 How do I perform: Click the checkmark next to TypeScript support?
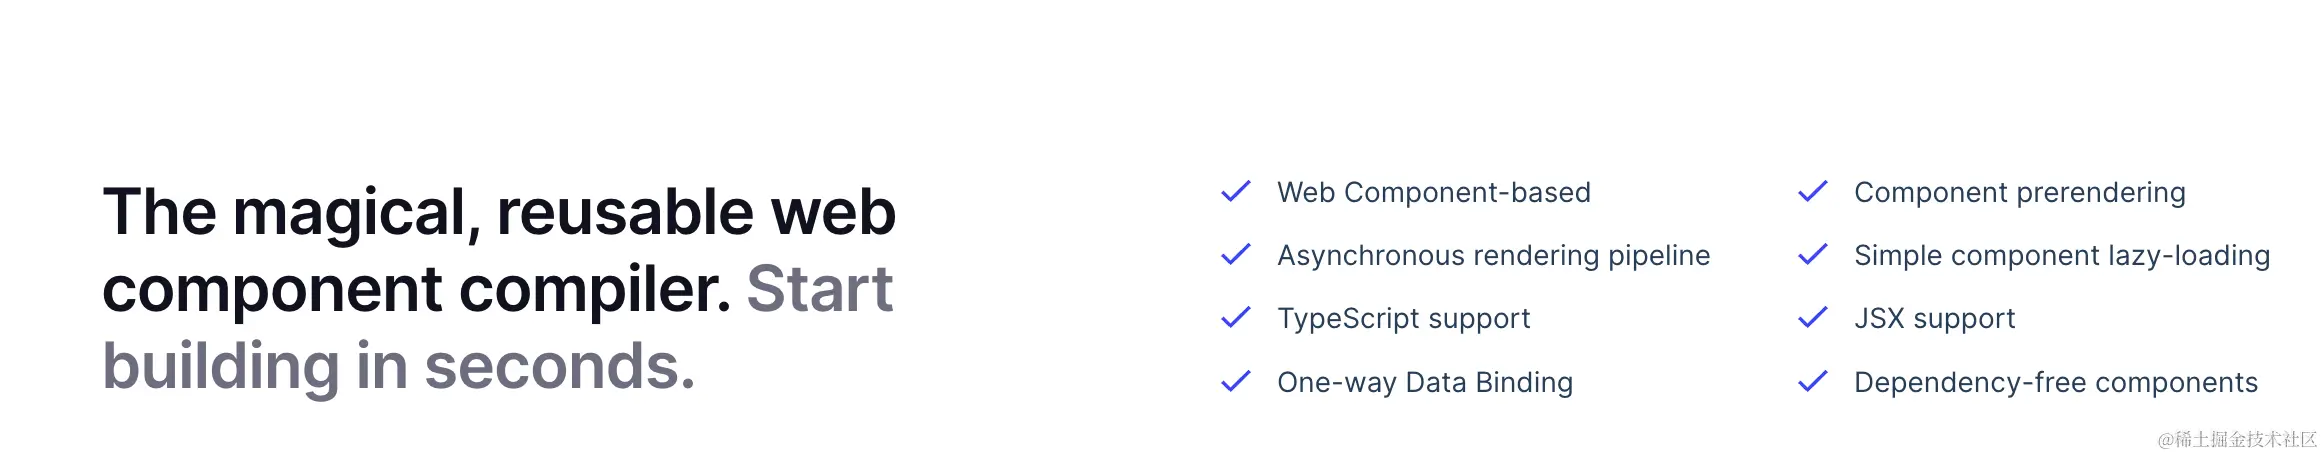(1236, 318)
